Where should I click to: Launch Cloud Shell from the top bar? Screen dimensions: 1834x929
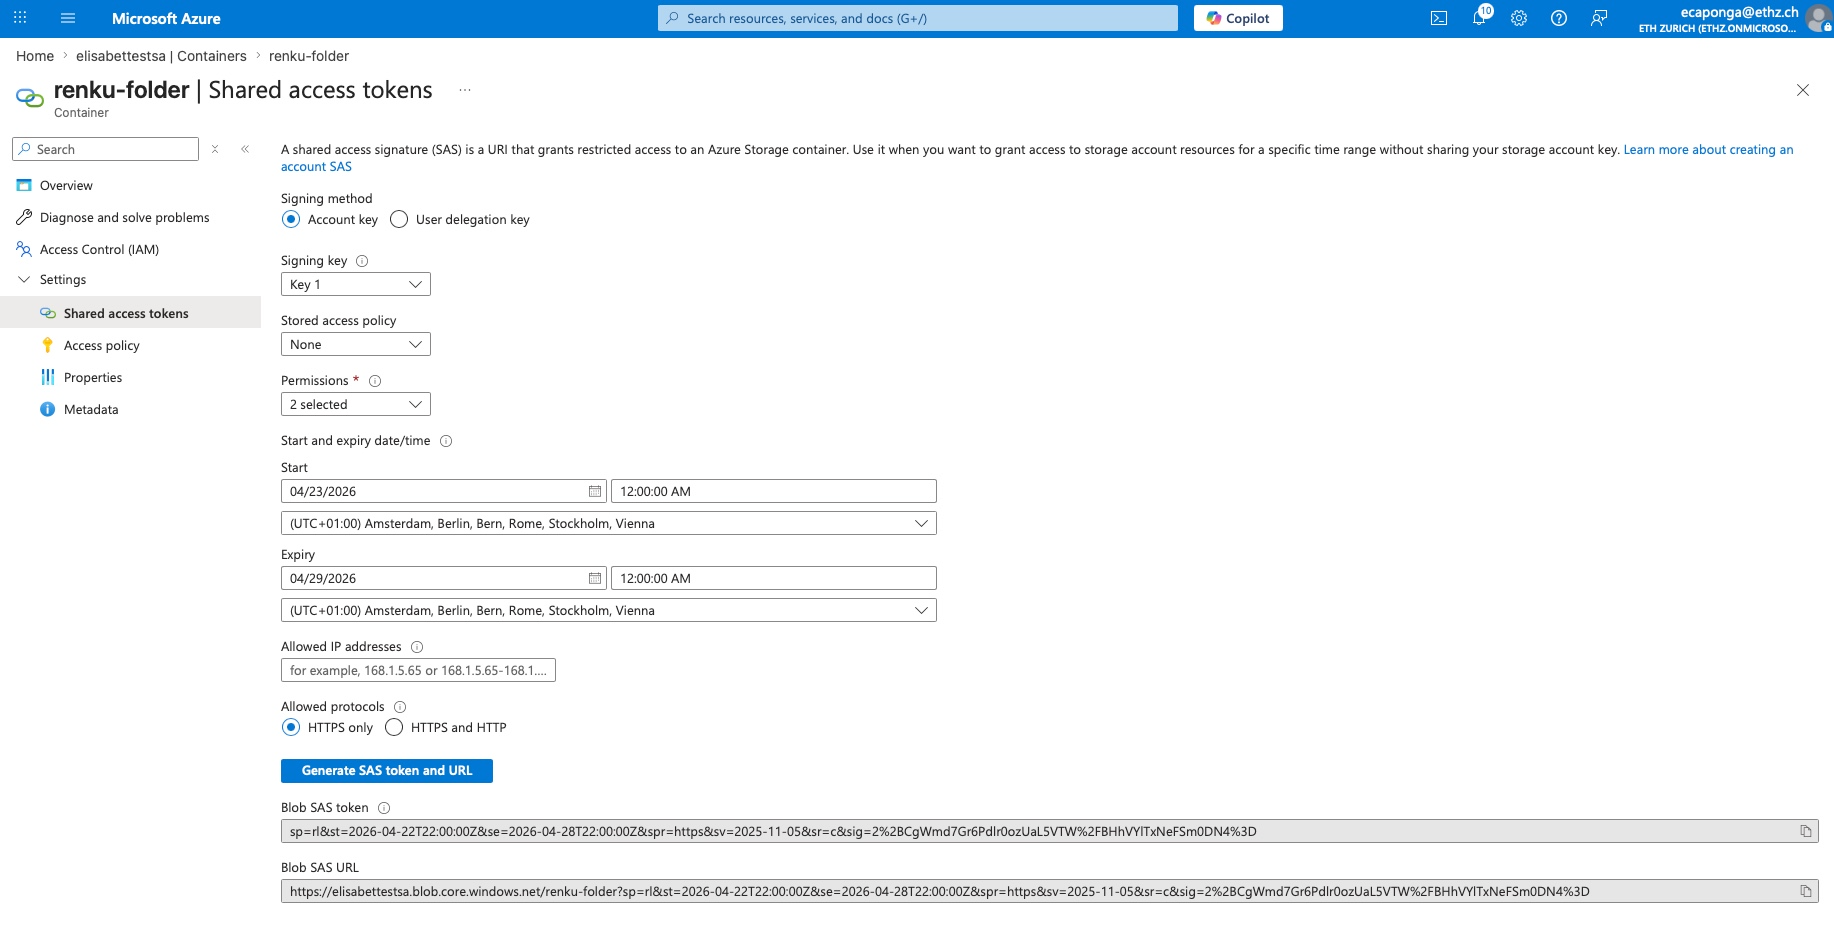(x=1439, y=18)
